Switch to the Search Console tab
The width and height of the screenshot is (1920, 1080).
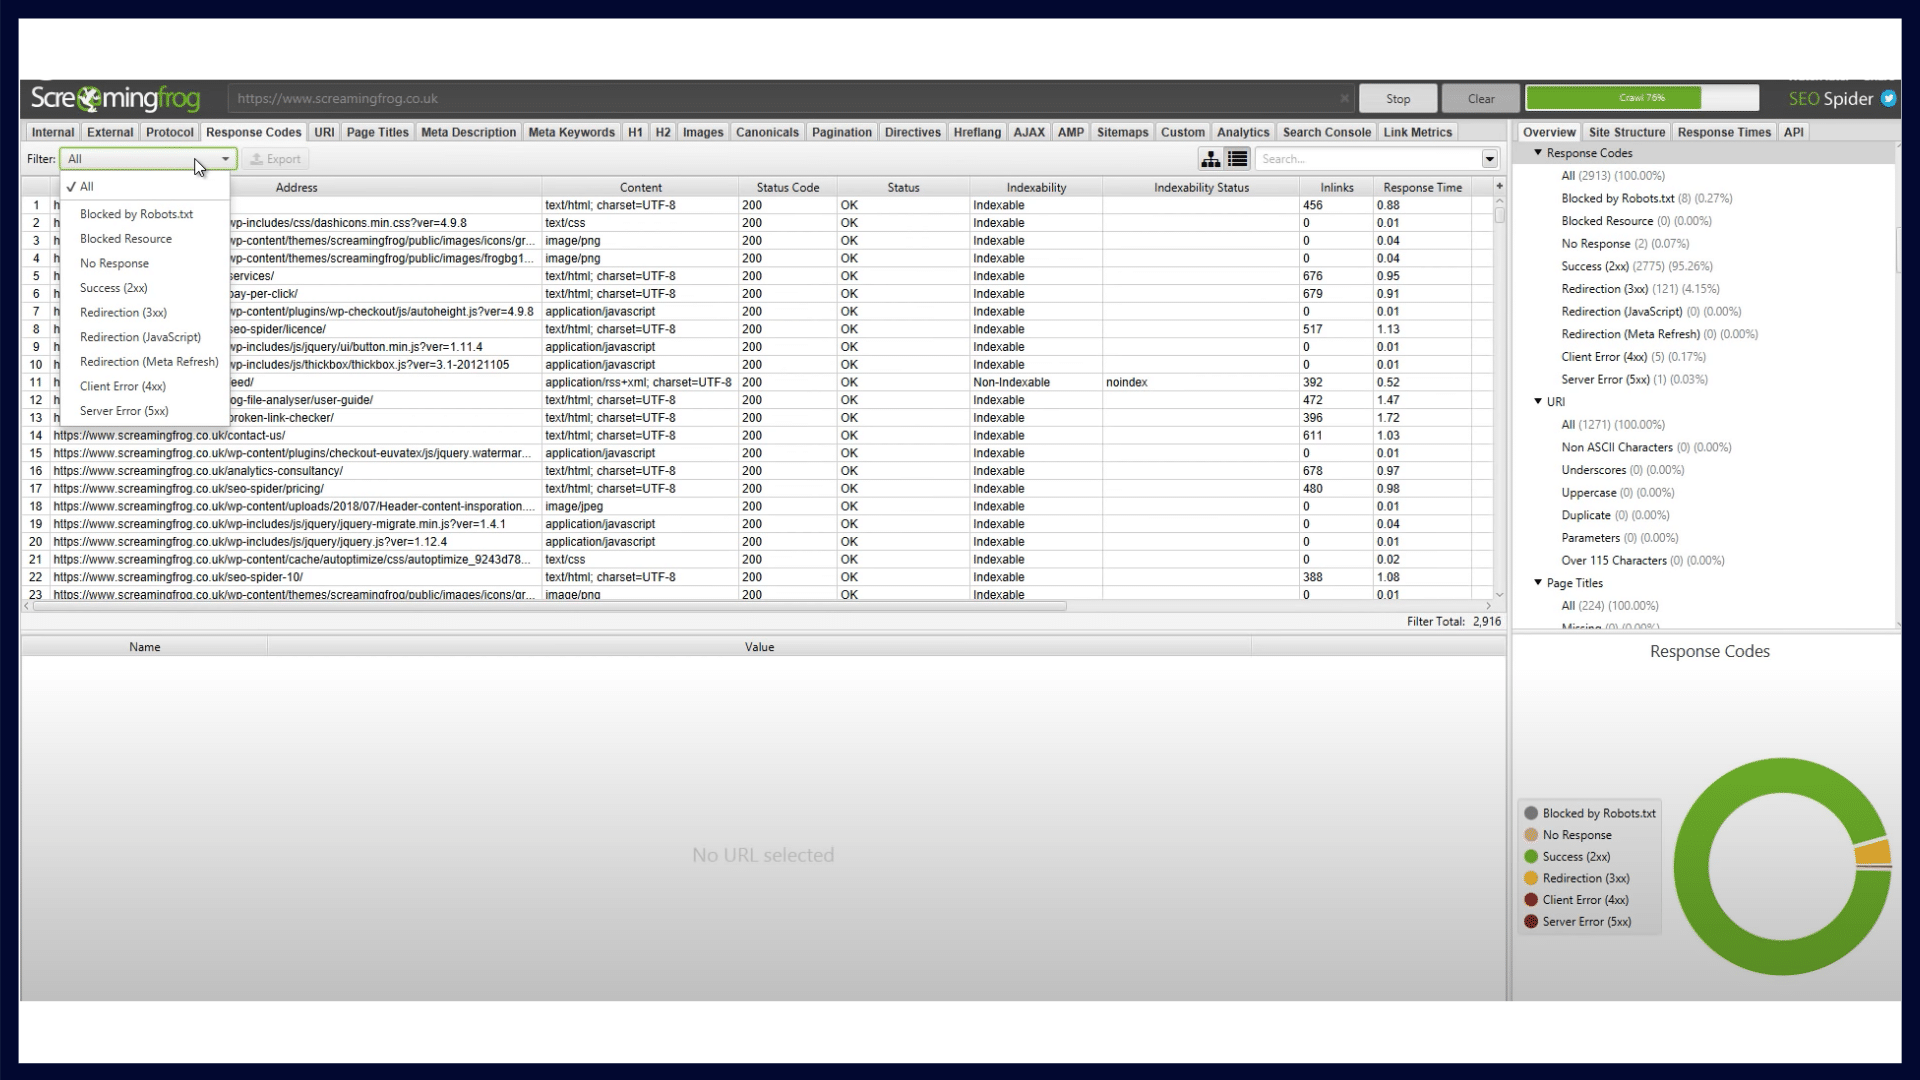click(1326, 132)
